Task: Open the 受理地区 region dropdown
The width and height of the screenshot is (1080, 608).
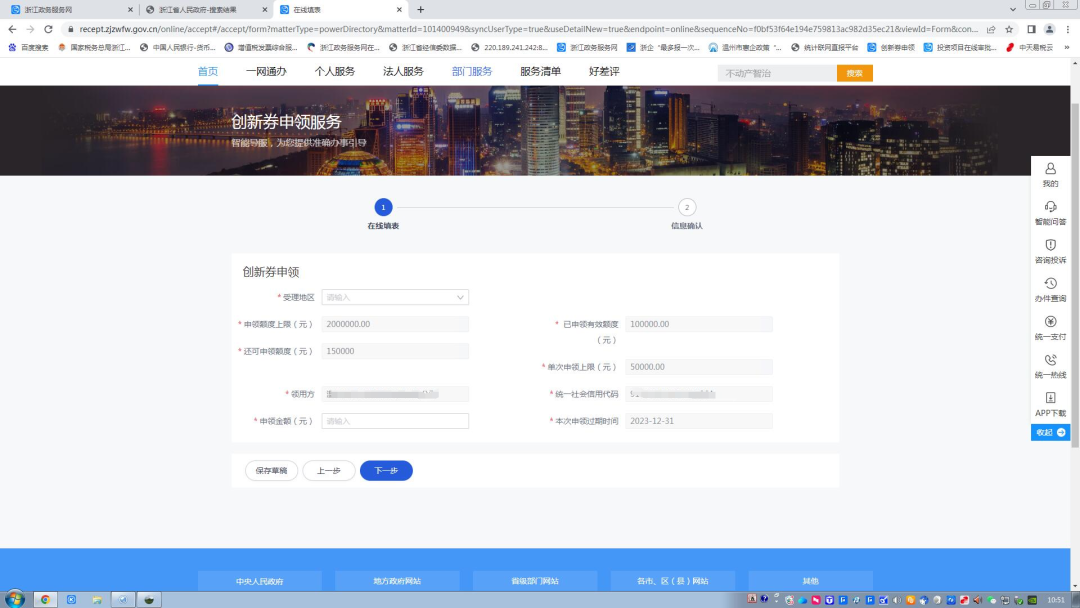Action: (x=394, y=297)
